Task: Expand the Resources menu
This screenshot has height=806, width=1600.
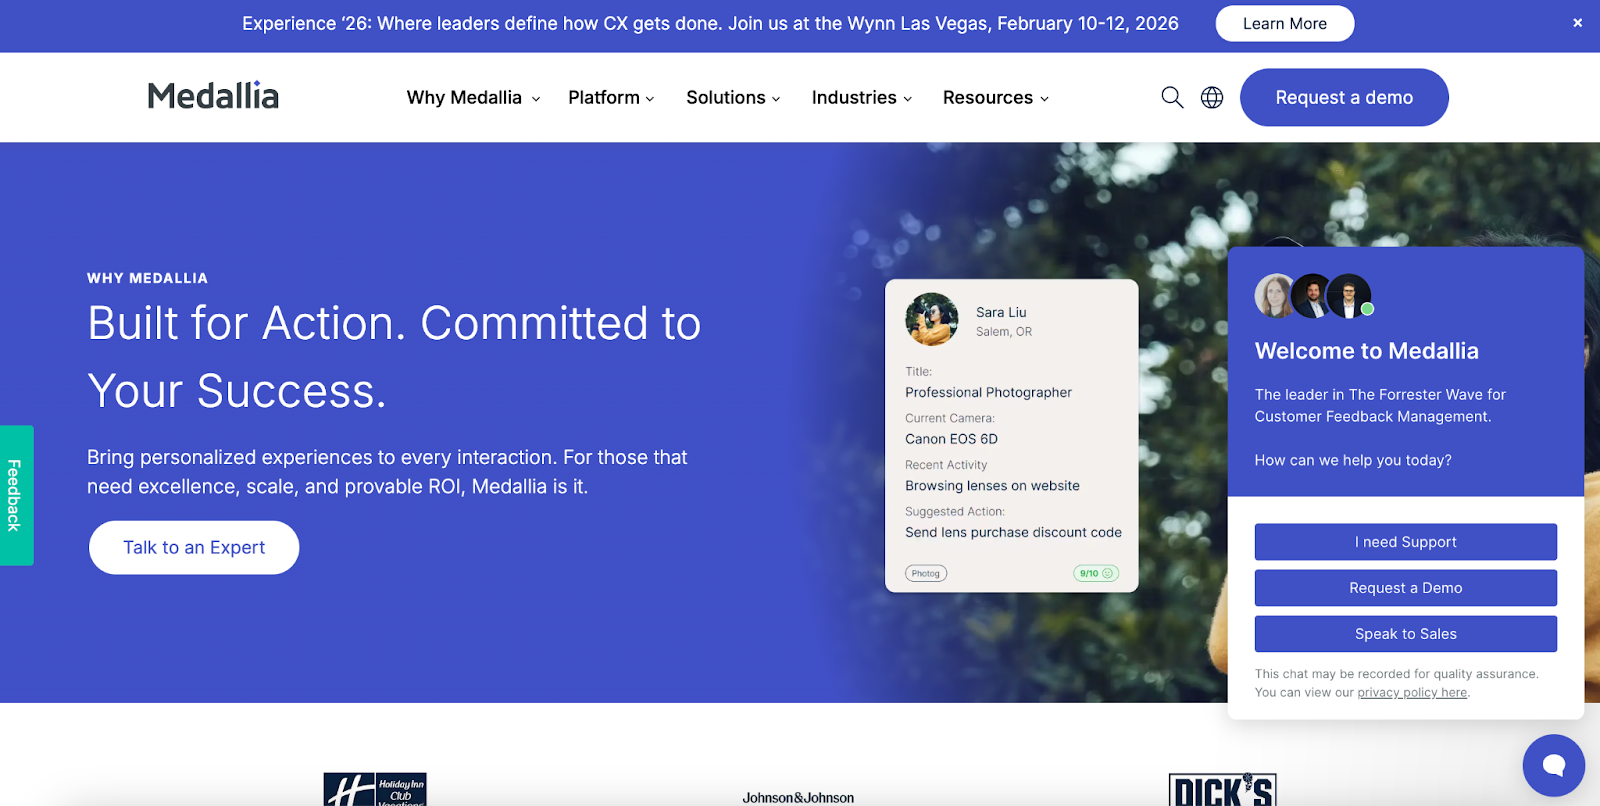Action: (996, 97)
